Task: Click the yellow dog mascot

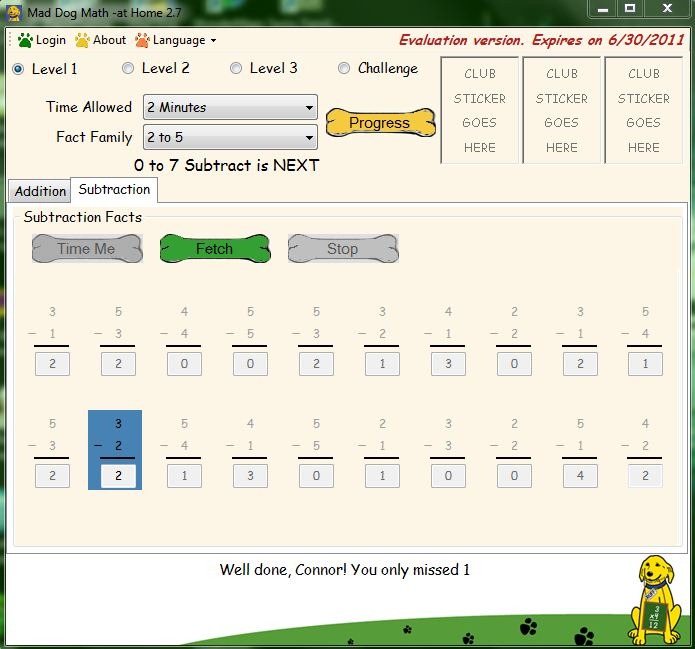Action: [655, 600]
